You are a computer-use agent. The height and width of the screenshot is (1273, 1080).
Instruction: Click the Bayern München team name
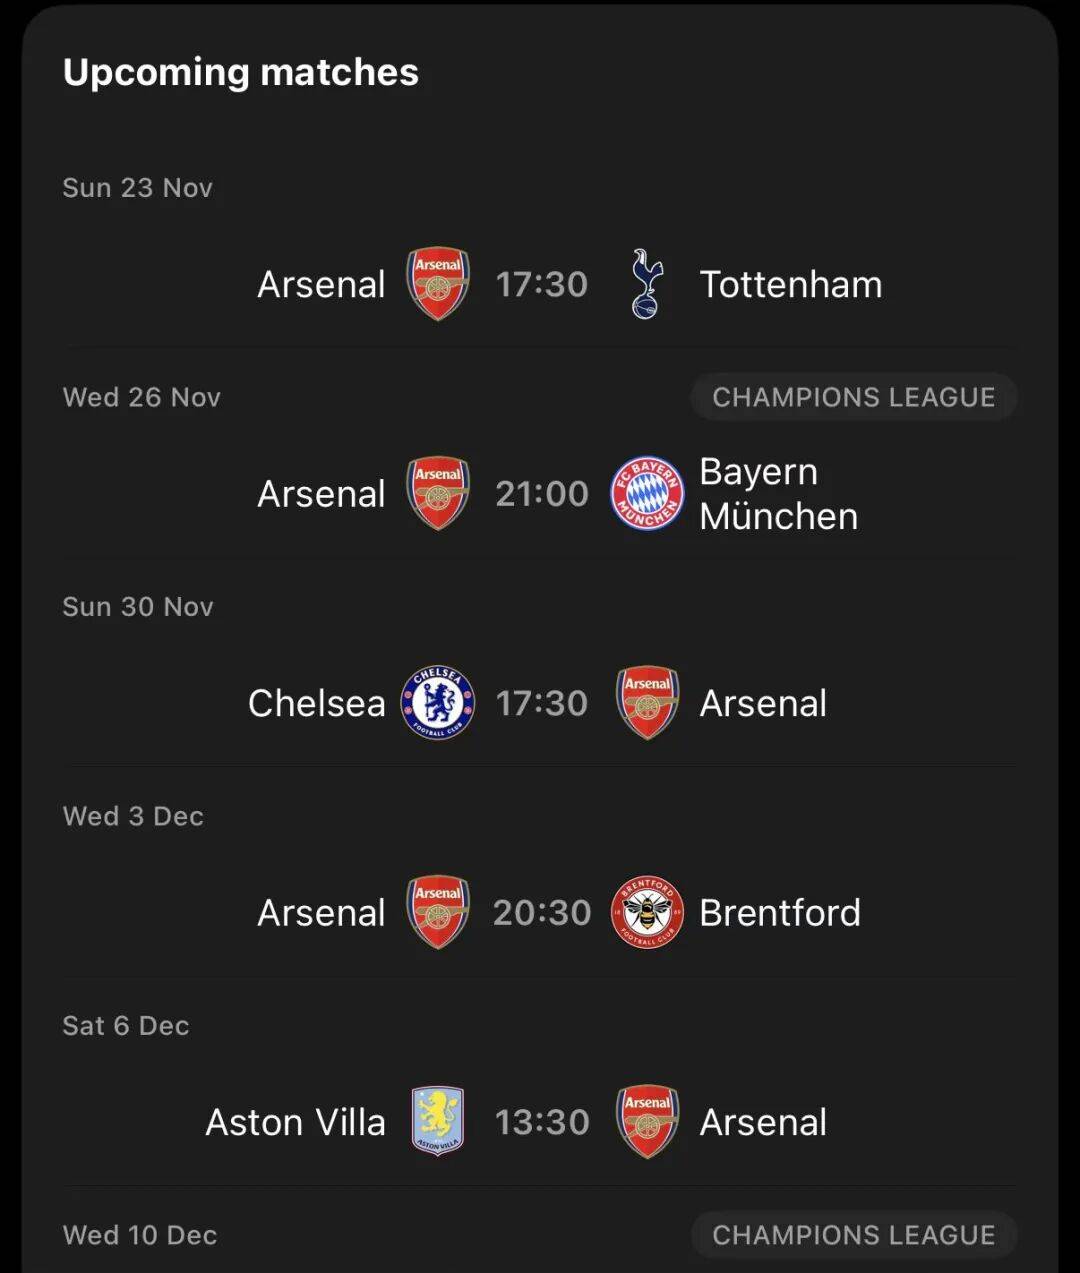point(779,494)
